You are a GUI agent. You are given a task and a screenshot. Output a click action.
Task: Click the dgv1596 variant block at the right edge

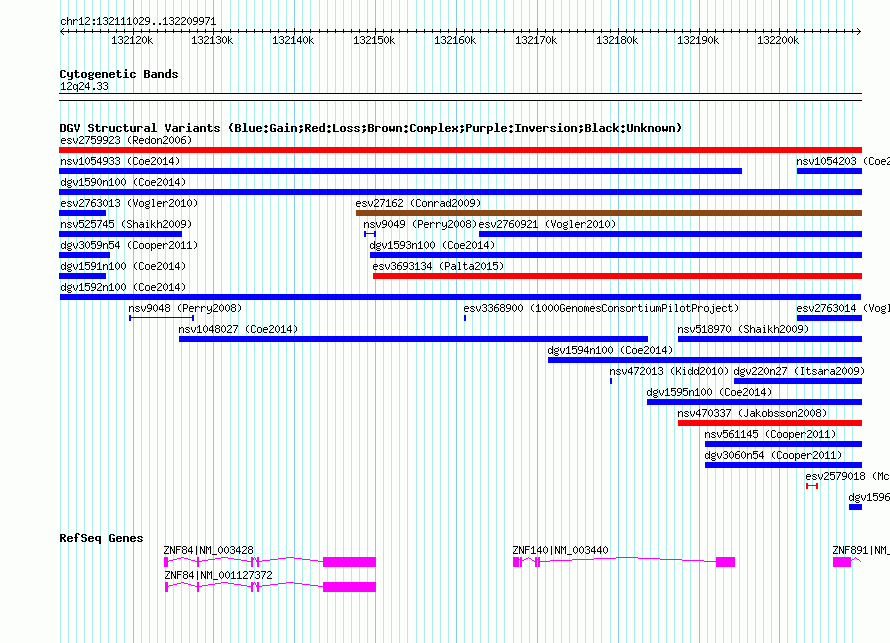coord(855,507)
